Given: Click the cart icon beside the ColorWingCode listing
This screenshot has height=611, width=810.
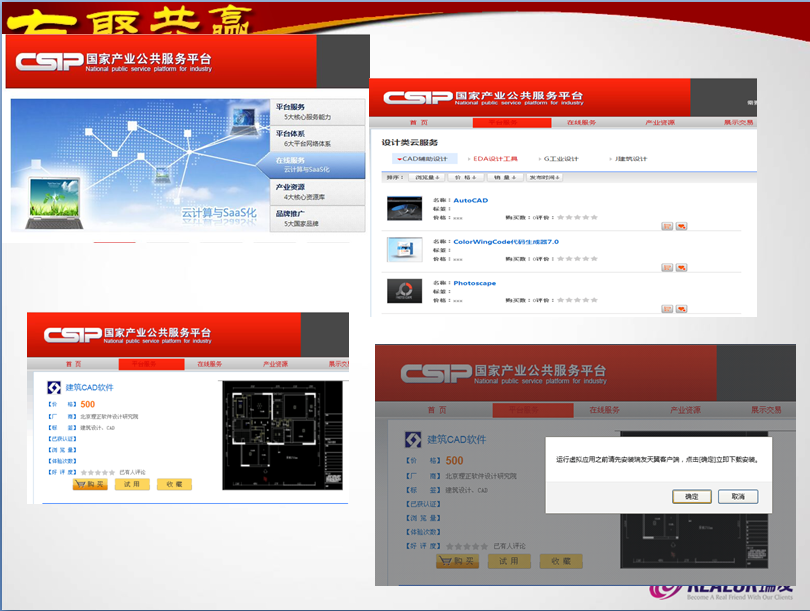Looking at the screenshot, I should [665, 266].
